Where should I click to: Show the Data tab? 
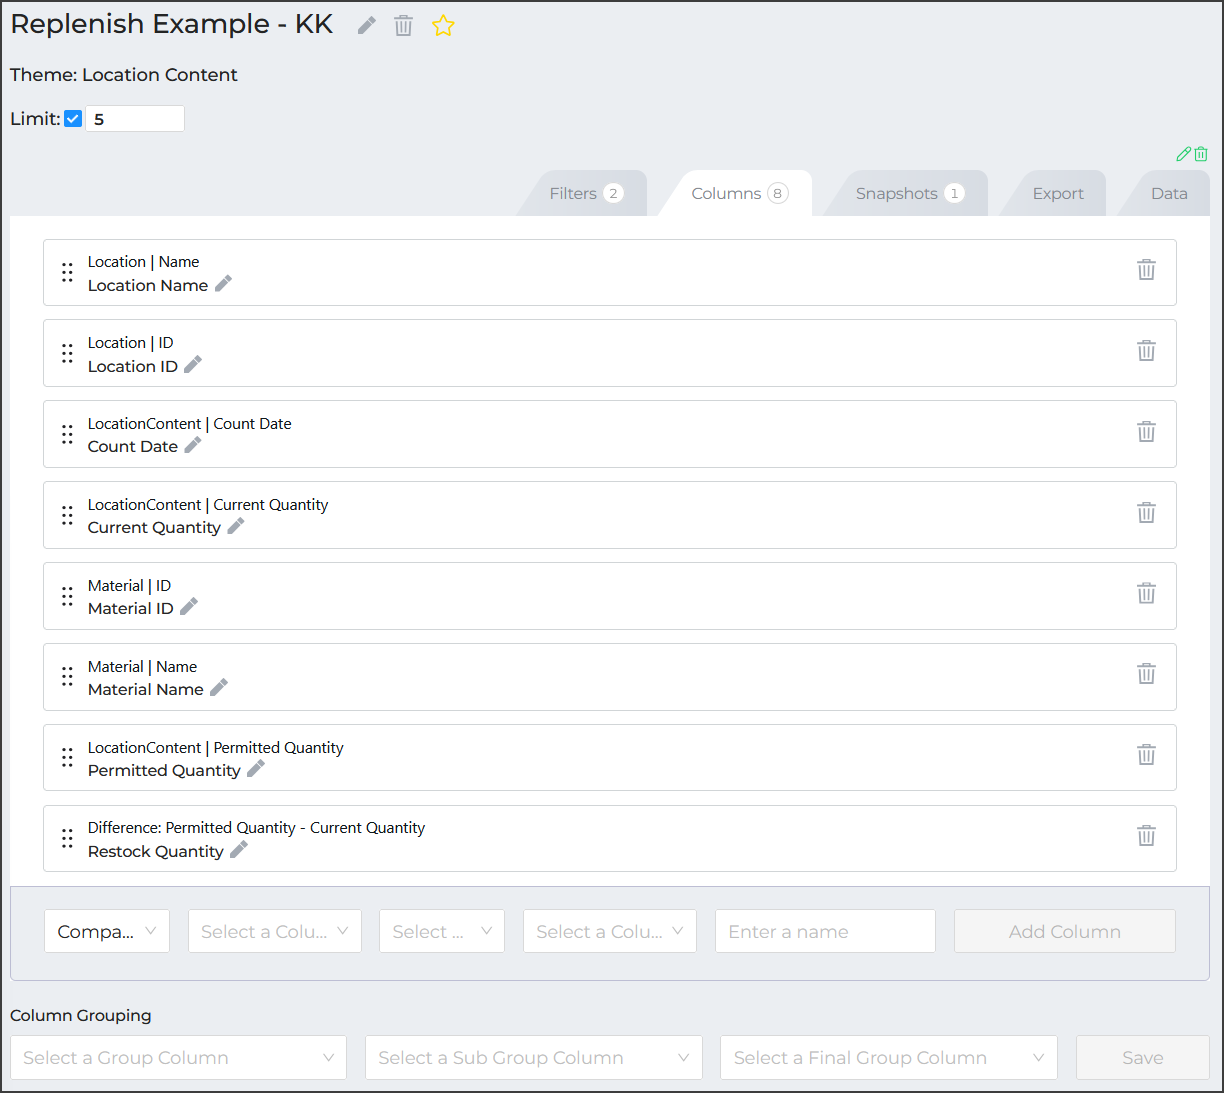(x=1168, y=193)
